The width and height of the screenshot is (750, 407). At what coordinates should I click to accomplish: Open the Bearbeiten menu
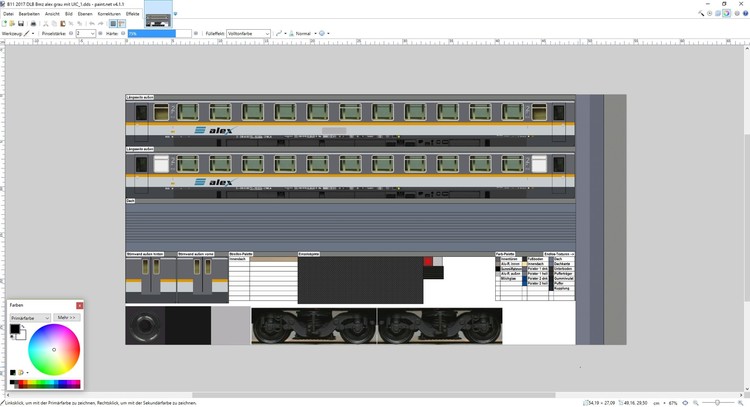pyautogui.click(x=29, y=14)
